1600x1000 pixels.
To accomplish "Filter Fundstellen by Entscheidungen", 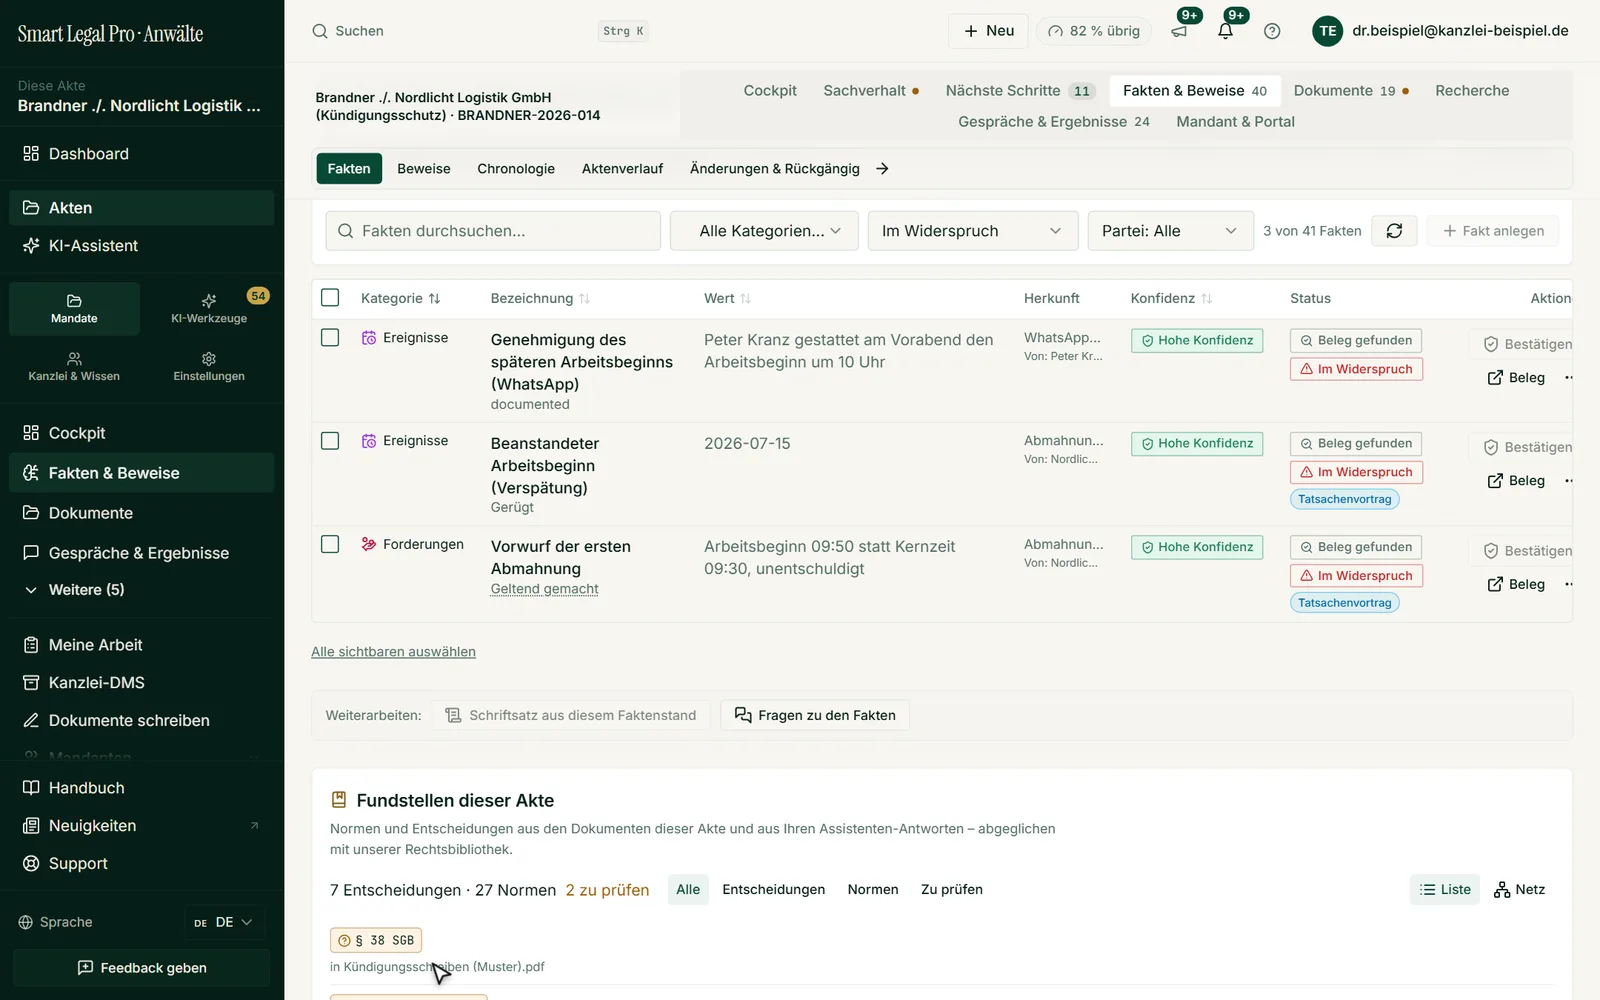I will click(774, 890).
